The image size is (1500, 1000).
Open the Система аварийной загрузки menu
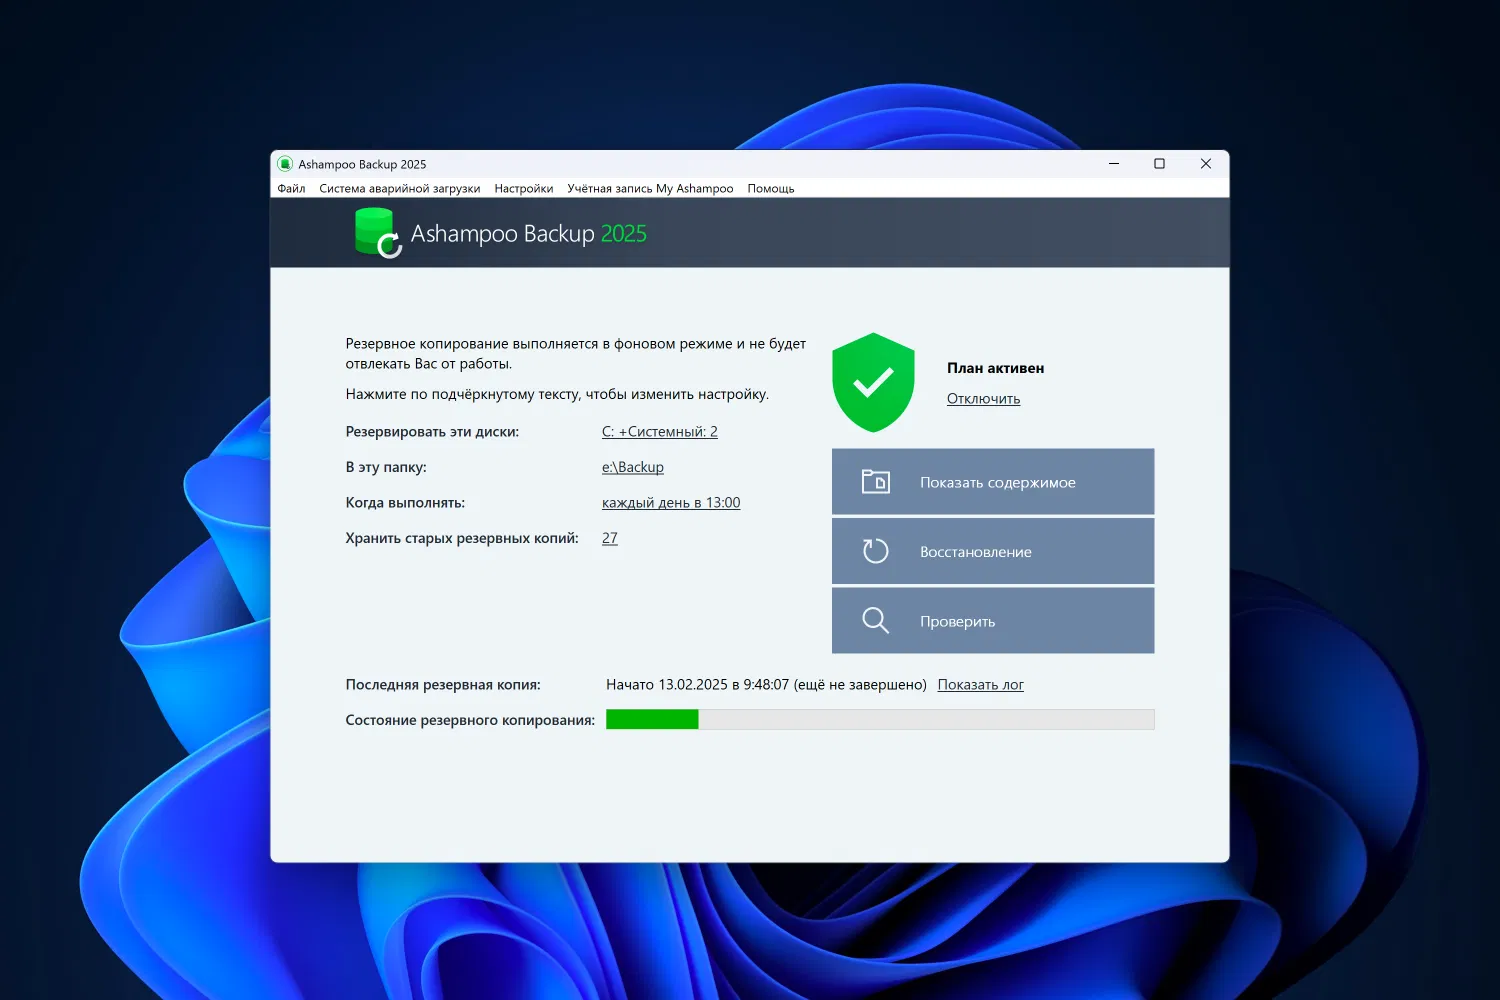[x=400, y=188]
